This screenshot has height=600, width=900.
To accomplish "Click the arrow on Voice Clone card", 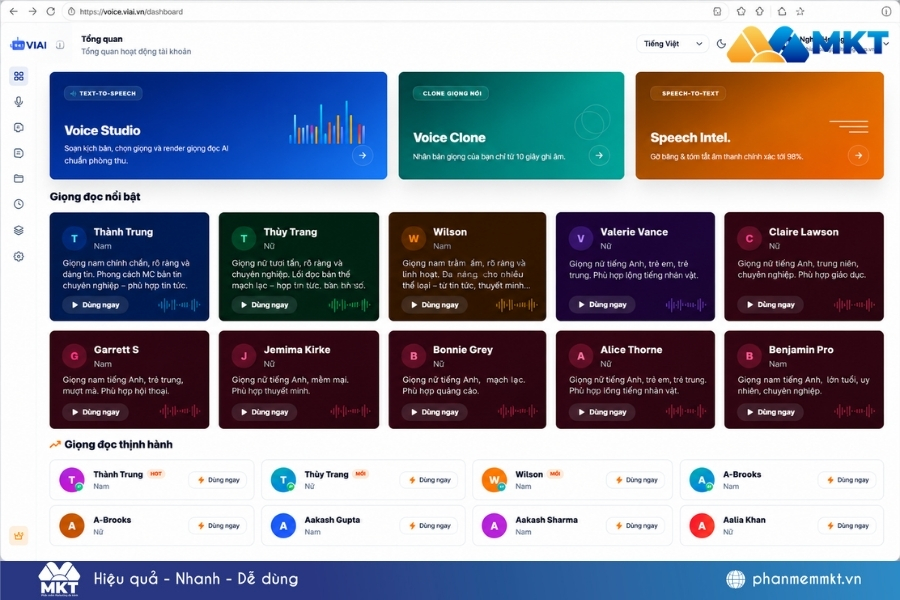I will click(599, 155).
